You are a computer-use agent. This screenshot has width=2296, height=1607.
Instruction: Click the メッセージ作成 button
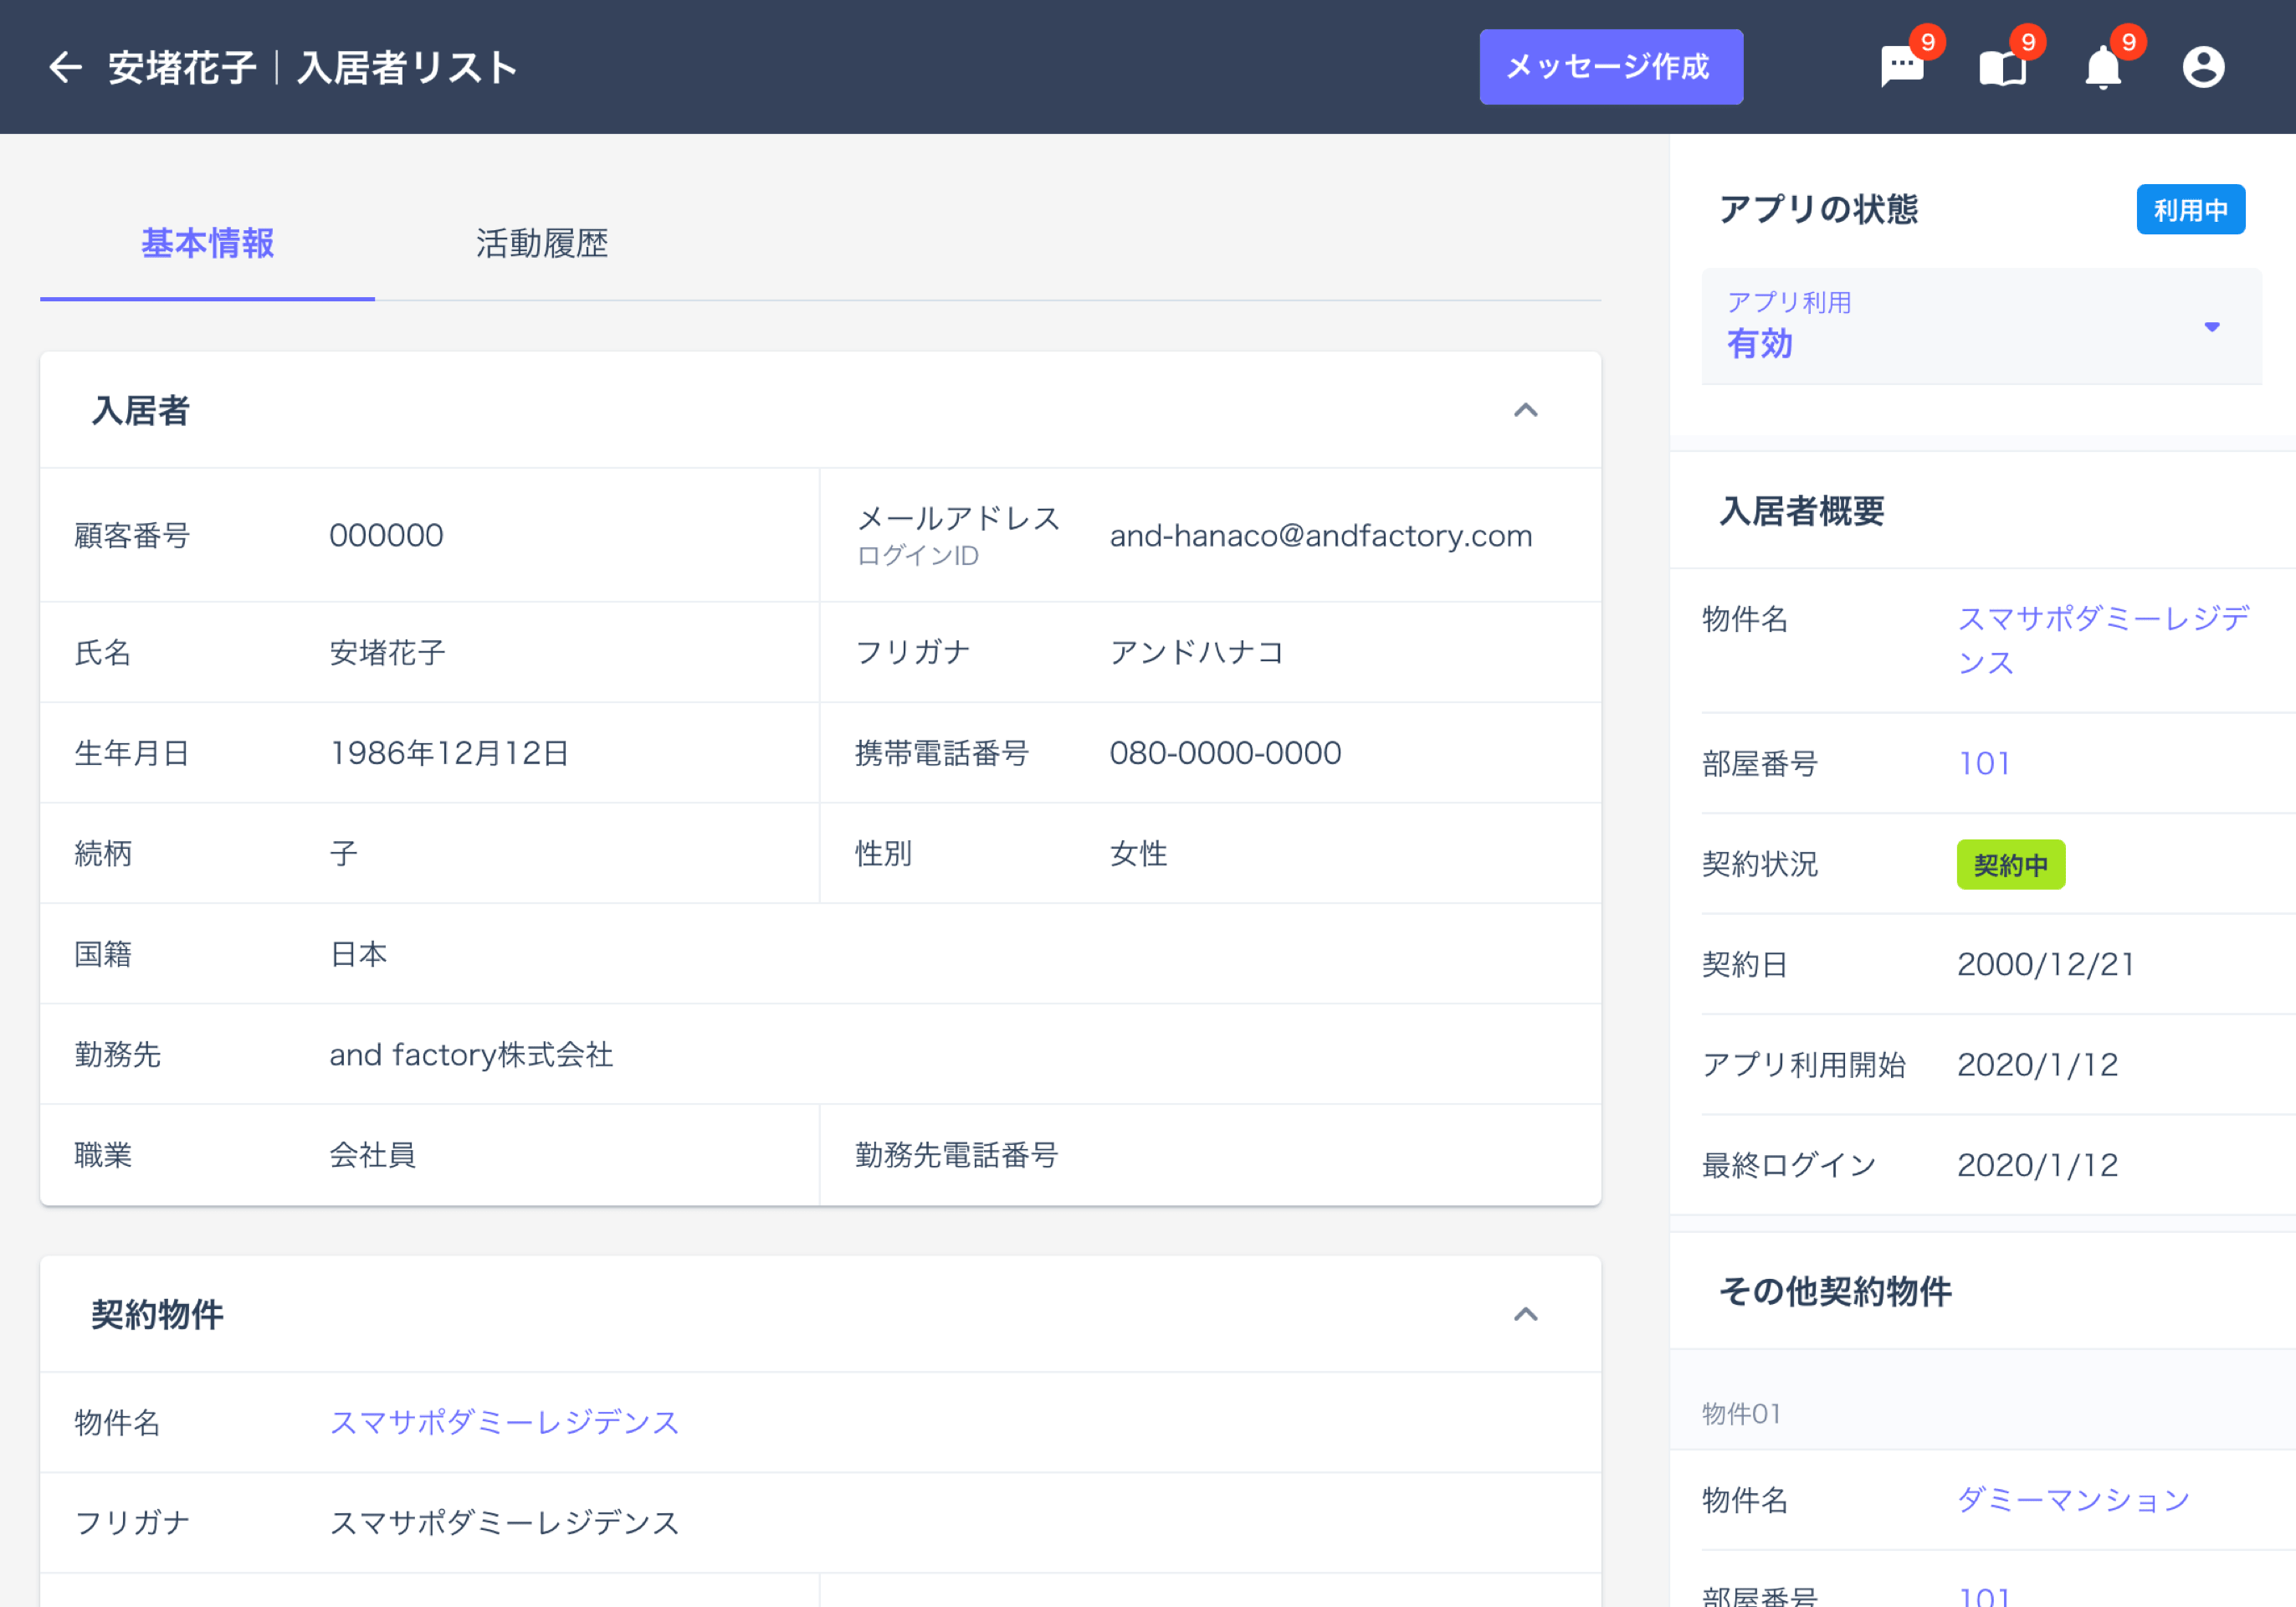[1610, 67]
